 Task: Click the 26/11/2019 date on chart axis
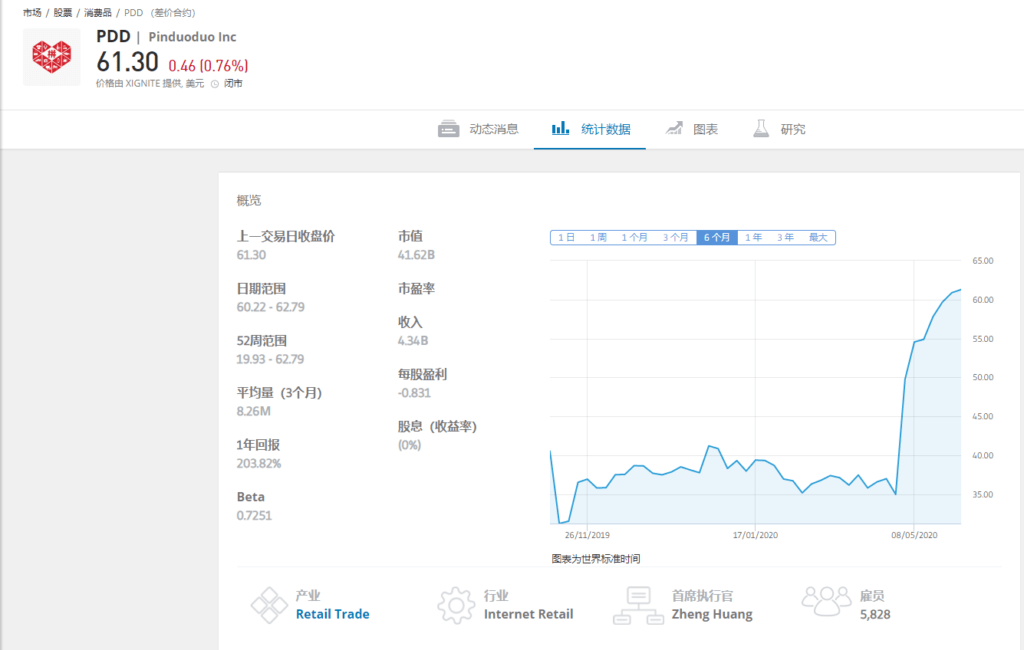point(587,535)
